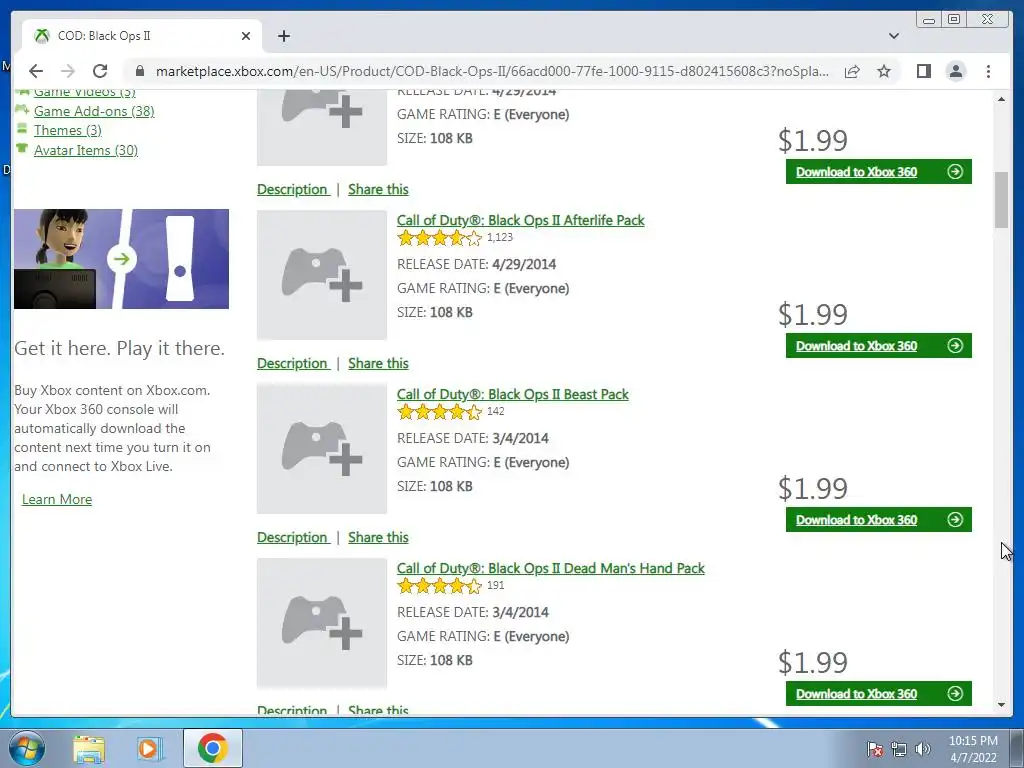Open Game Add-ons (38) link

coord(94,111)
